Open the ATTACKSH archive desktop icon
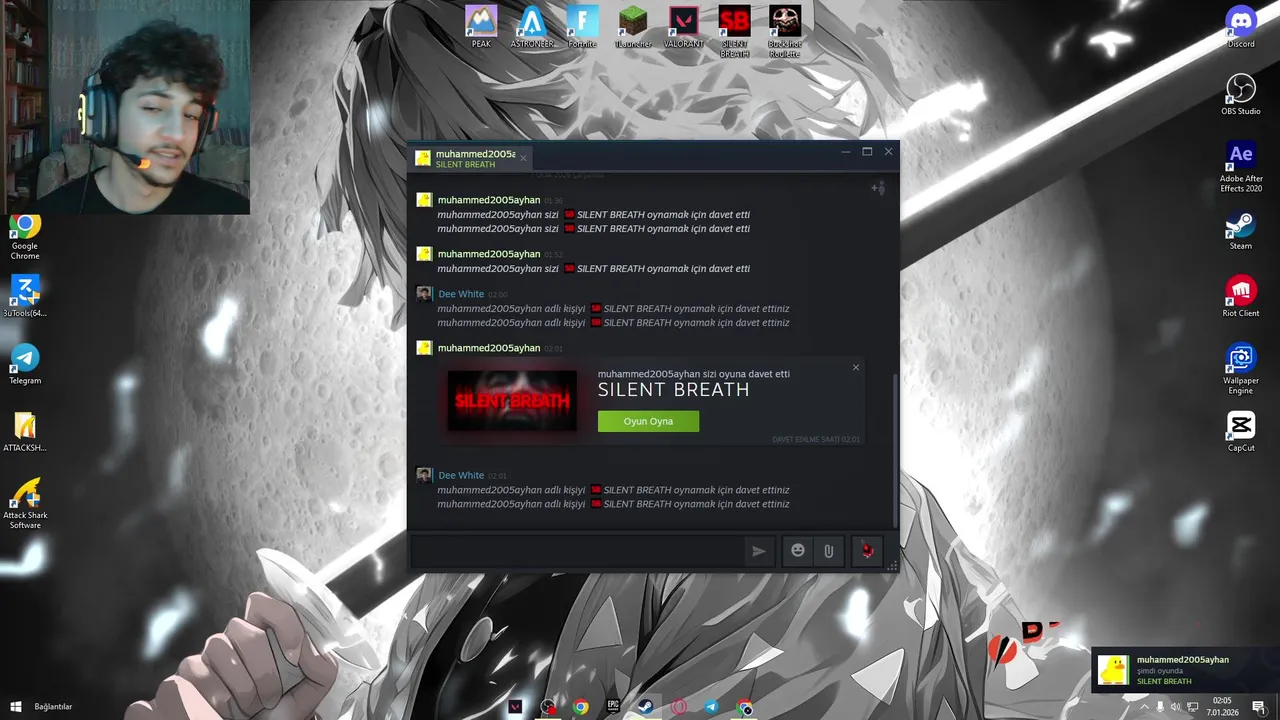Screen dimensions: 1280x720 click(x=25, y=431)
